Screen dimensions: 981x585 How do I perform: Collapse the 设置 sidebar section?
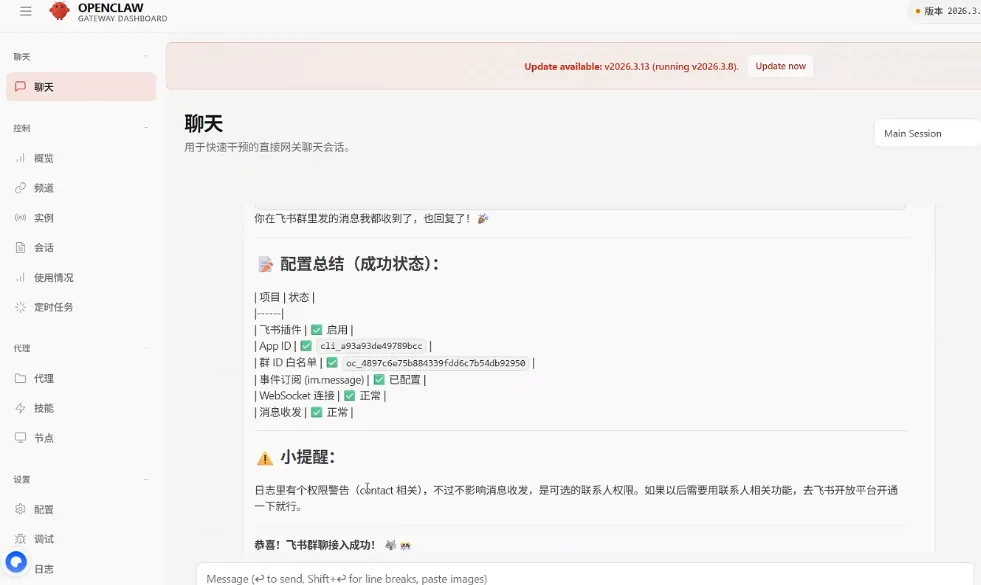(146, 479)
